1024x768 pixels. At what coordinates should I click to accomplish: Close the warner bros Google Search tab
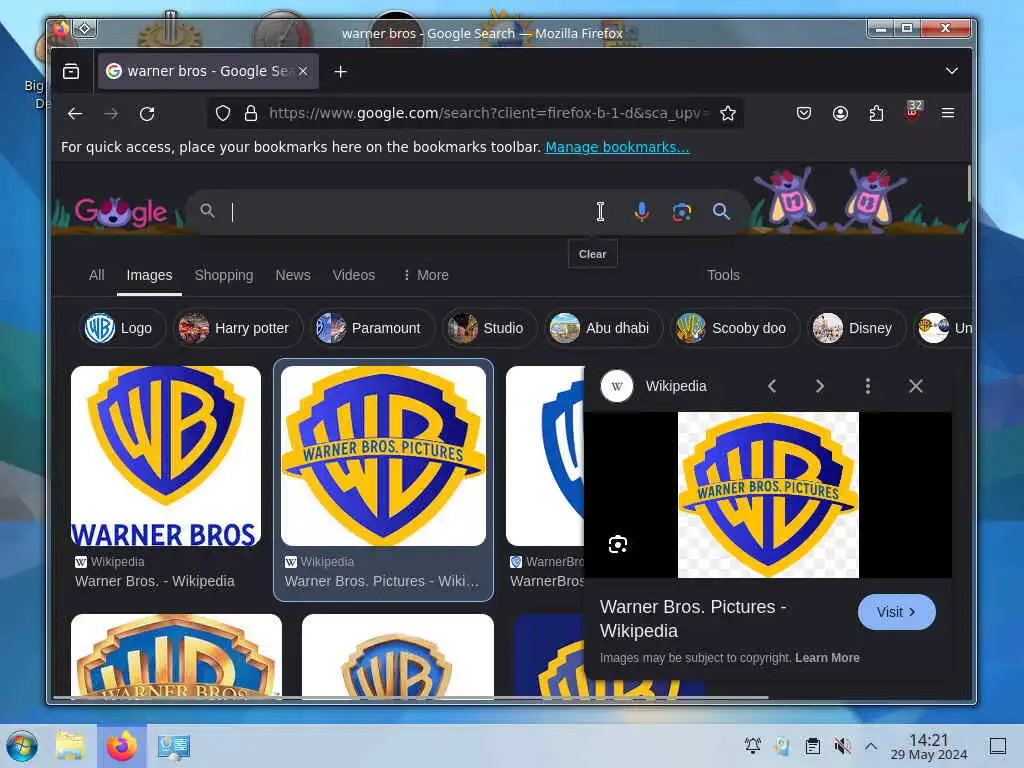click(x=303, y=71)
